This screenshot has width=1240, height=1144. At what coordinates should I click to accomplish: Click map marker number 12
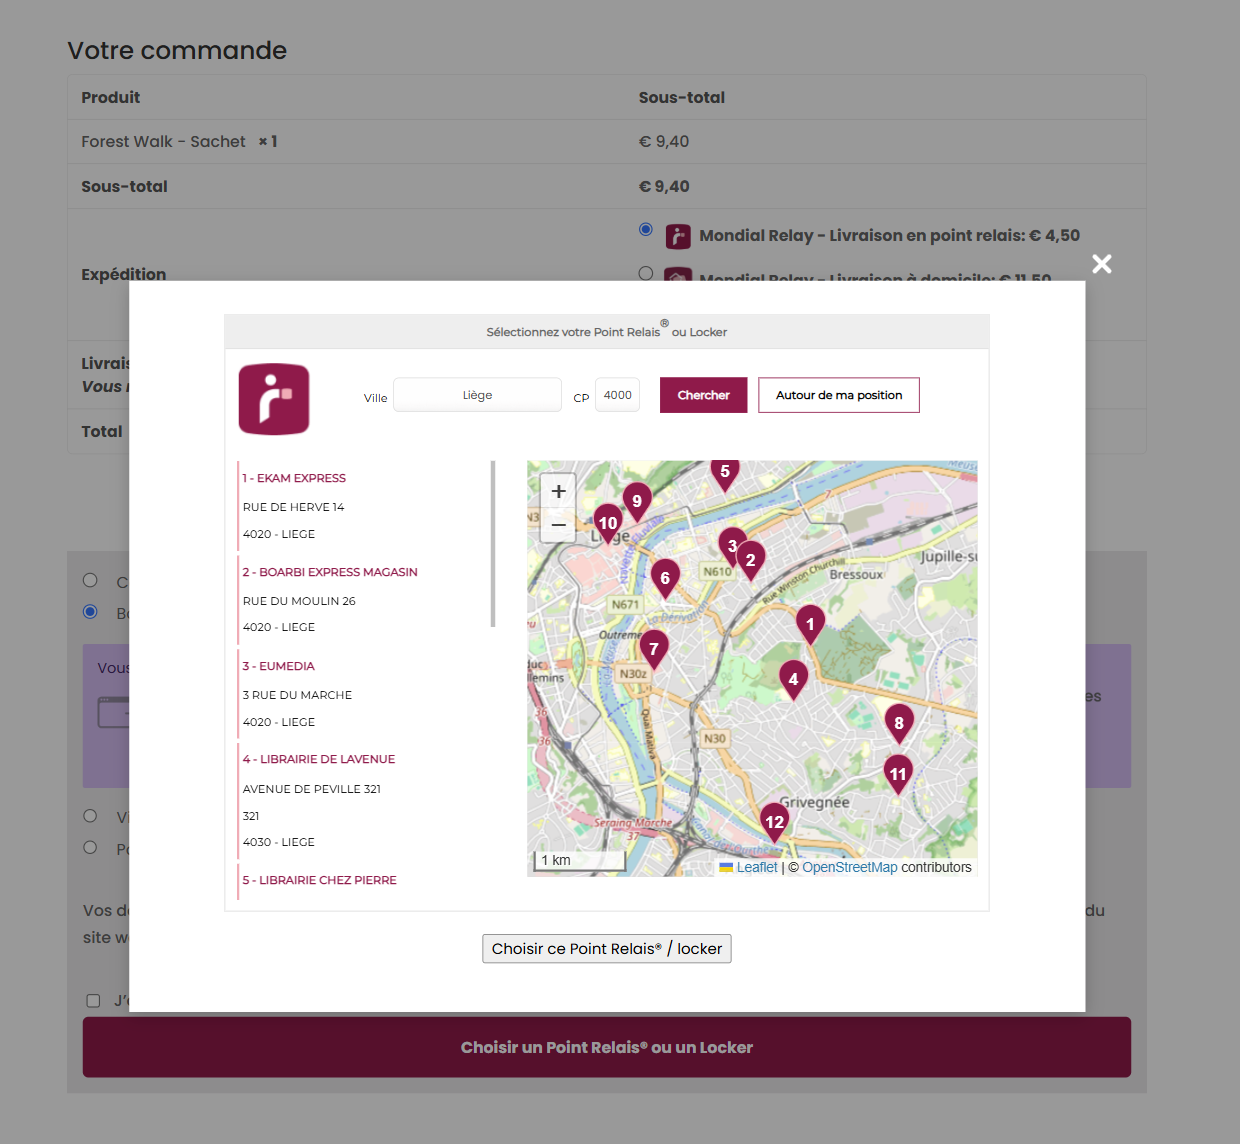(775, 822)
